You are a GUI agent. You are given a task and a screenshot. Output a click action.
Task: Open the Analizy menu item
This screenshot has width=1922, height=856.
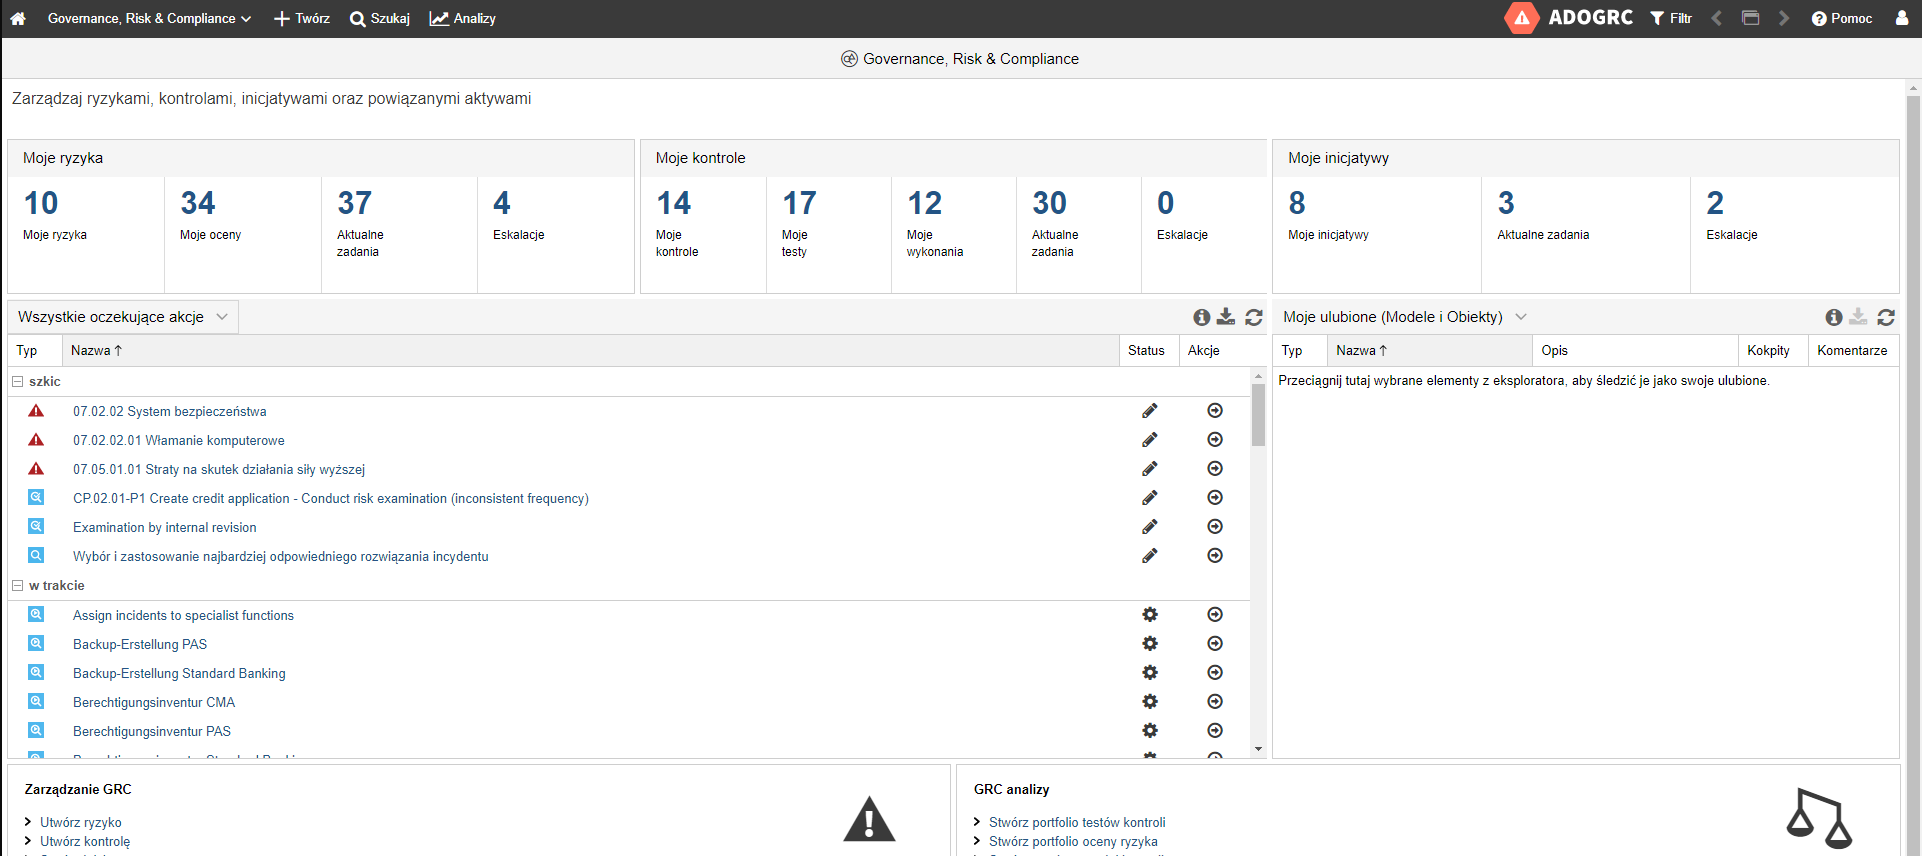[x=463, y=19]
